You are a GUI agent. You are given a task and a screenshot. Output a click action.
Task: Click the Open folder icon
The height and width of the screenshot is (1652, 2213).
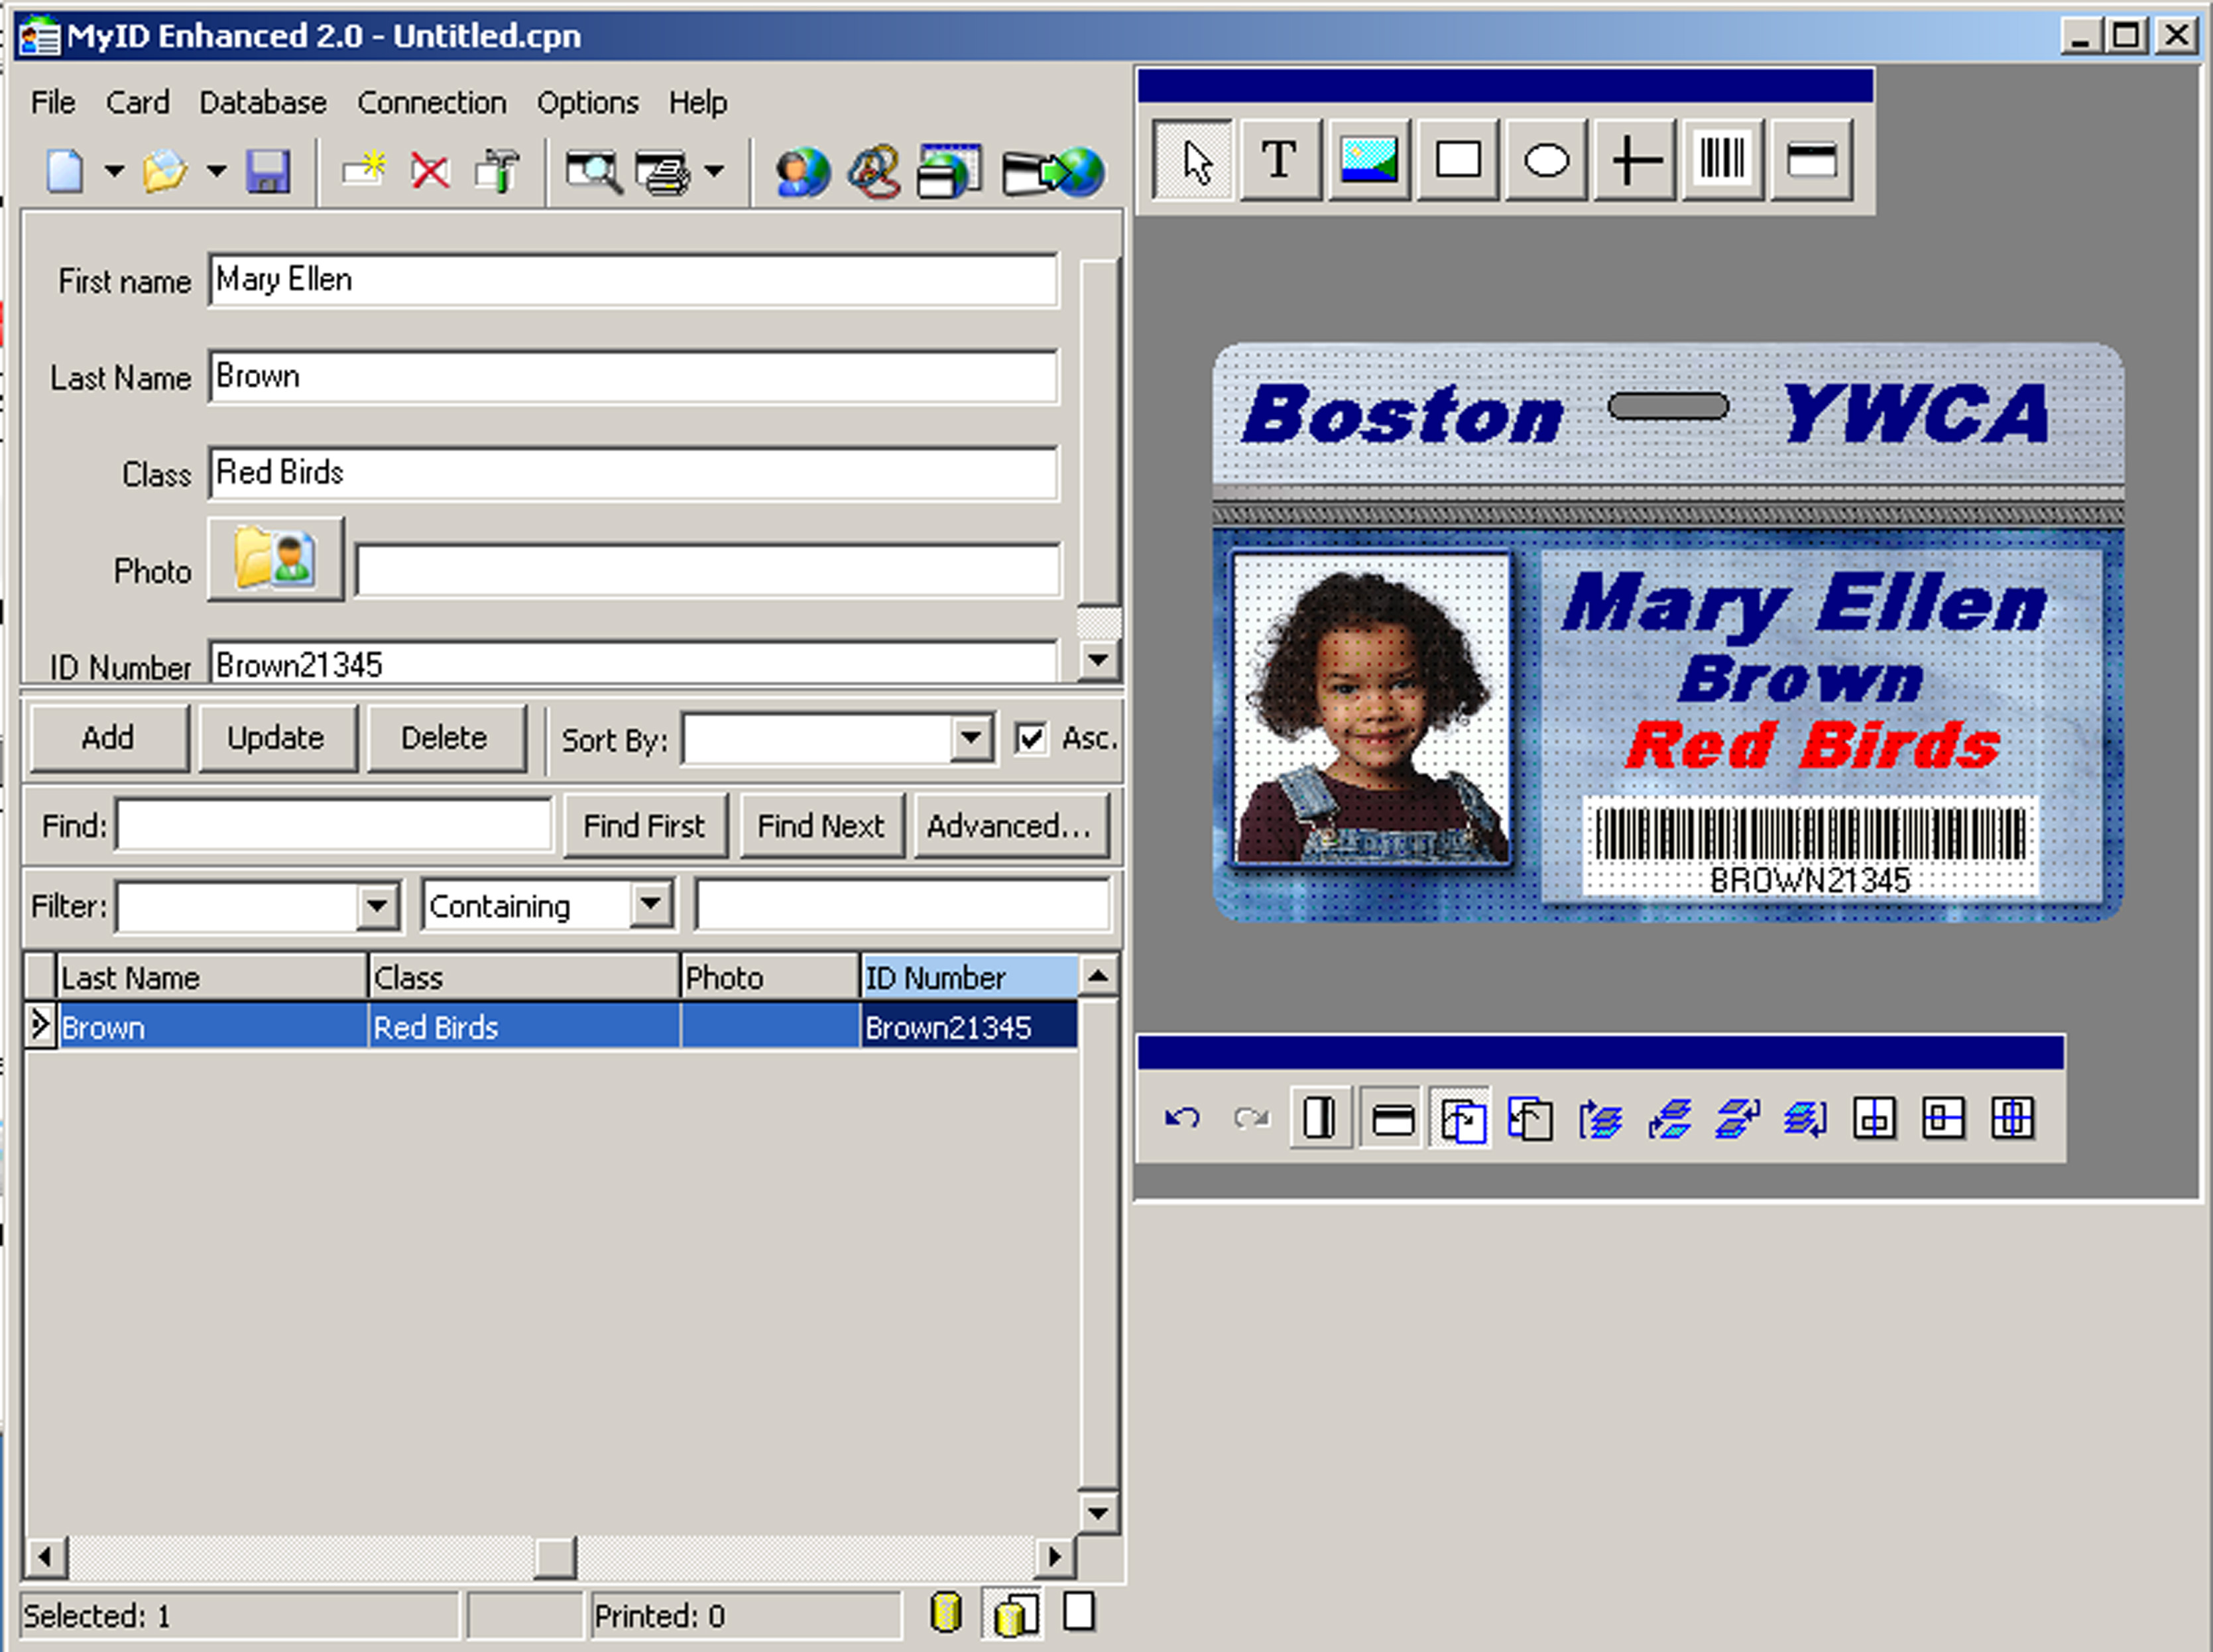coord(165,171)
